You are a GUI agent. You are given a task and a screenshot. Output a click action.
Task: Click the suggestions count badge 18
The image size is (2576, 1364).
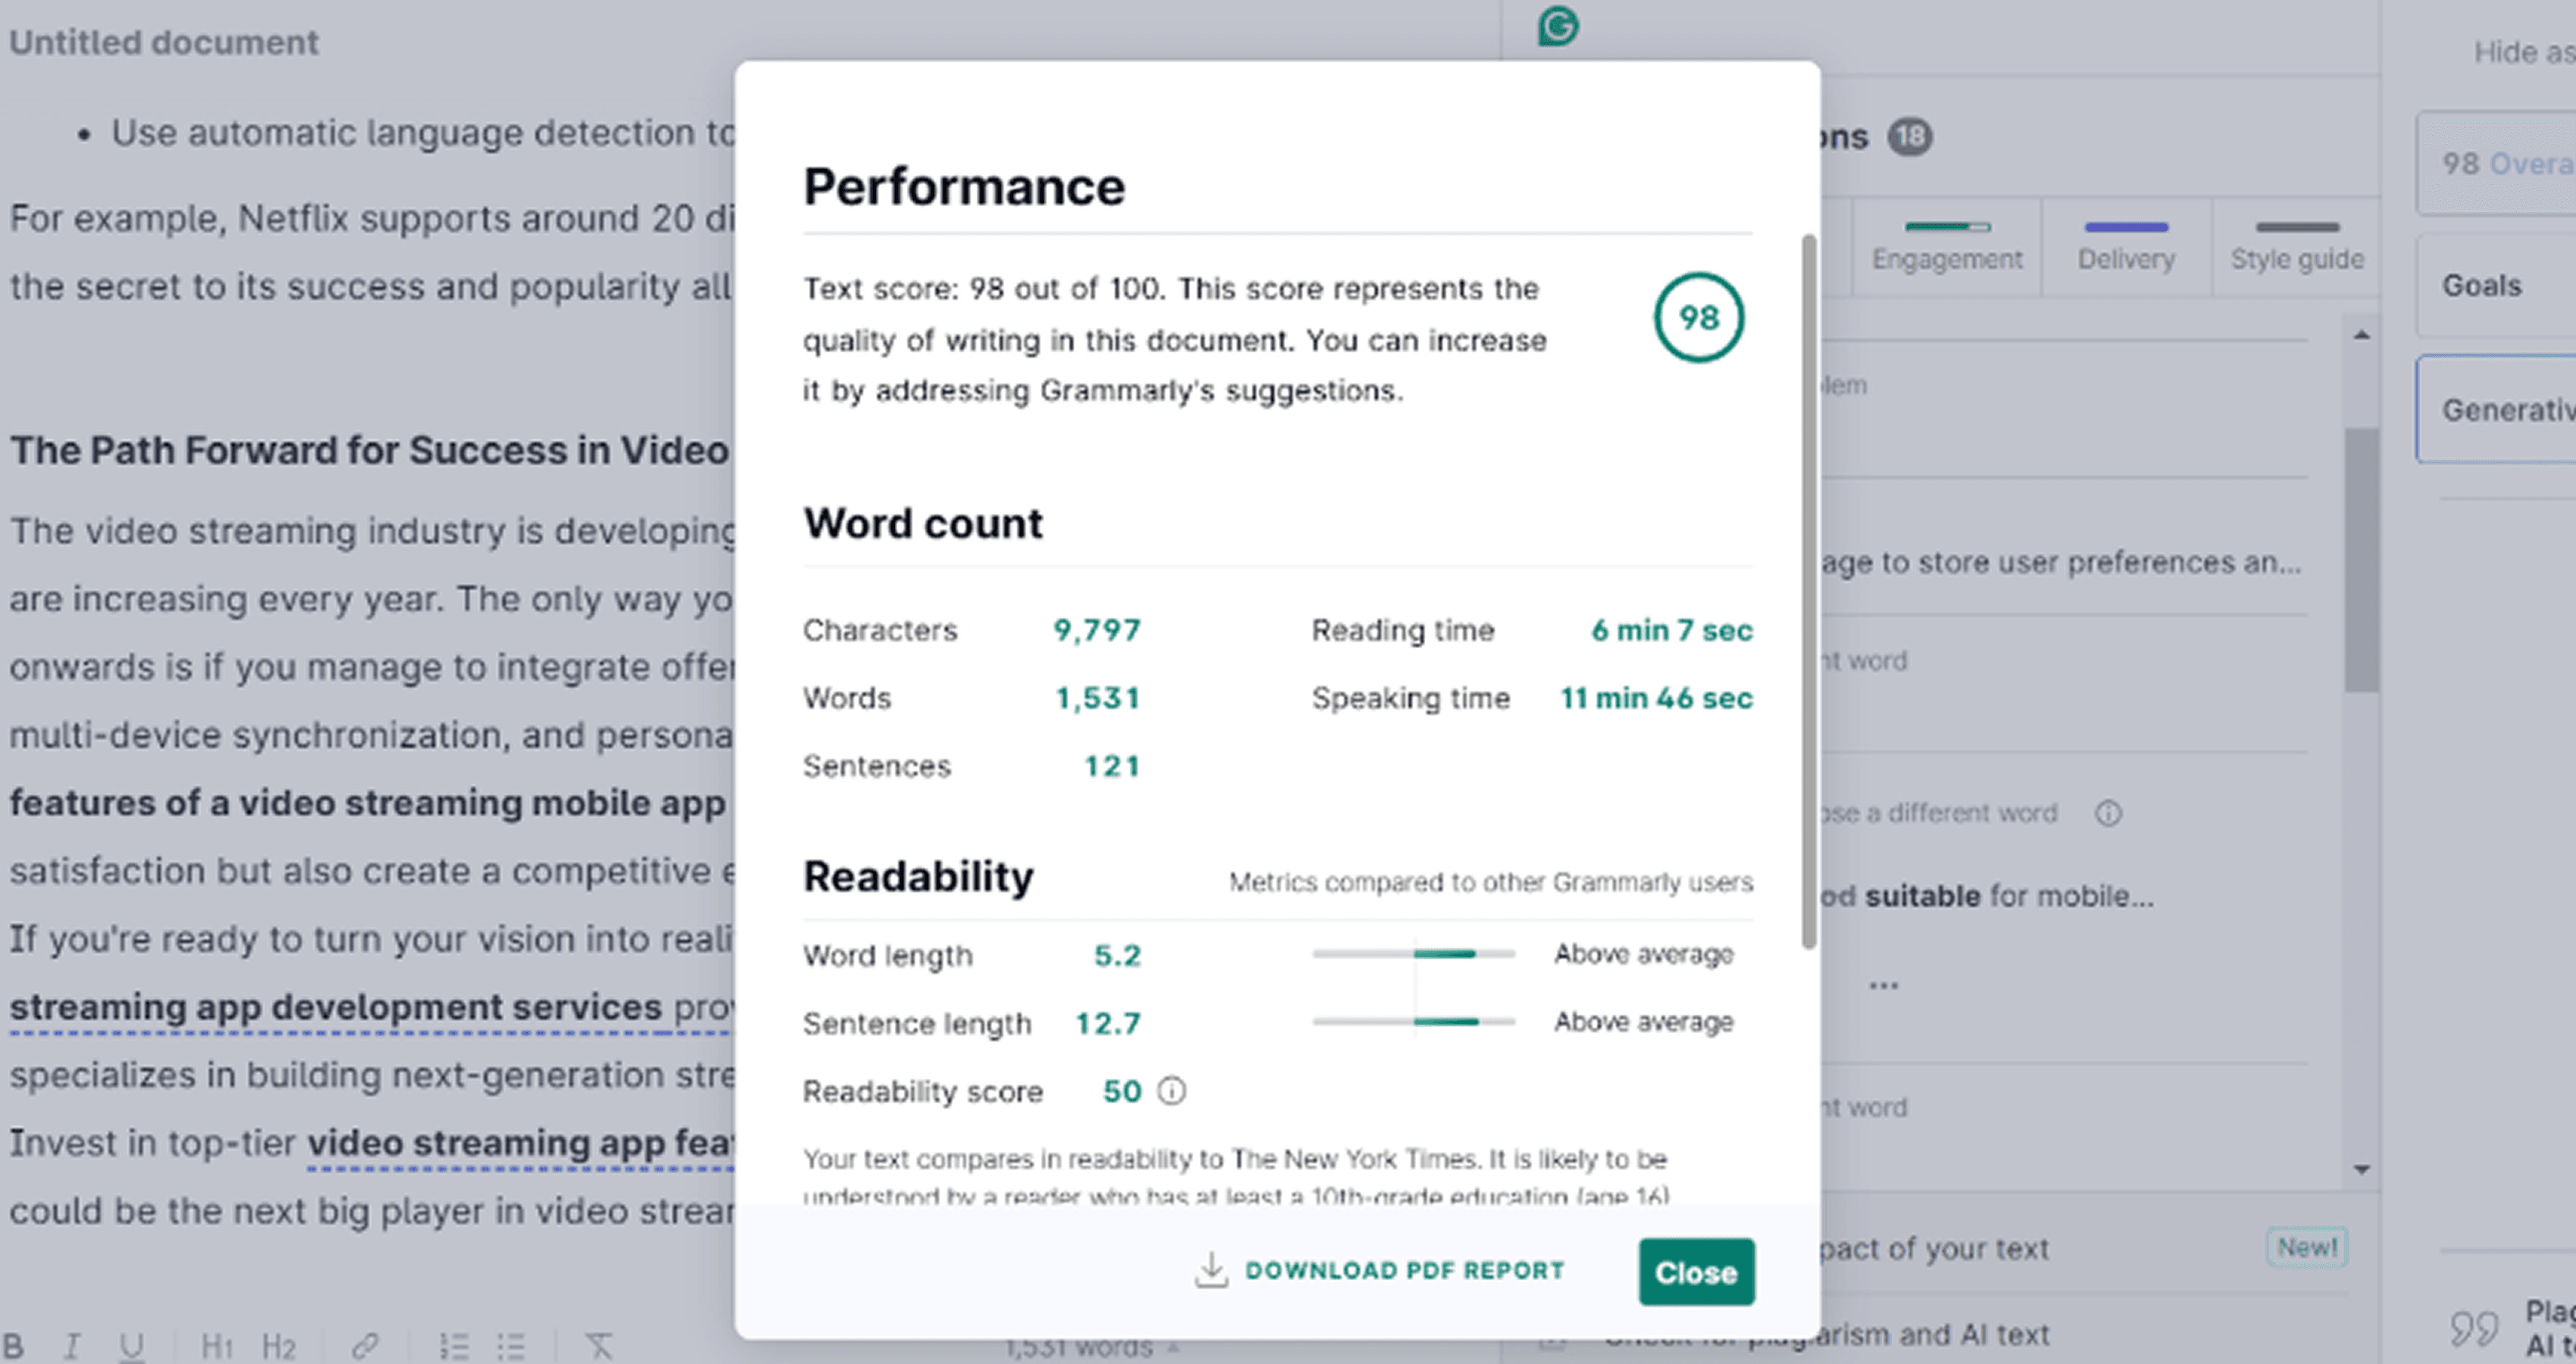pos(1909,137)
